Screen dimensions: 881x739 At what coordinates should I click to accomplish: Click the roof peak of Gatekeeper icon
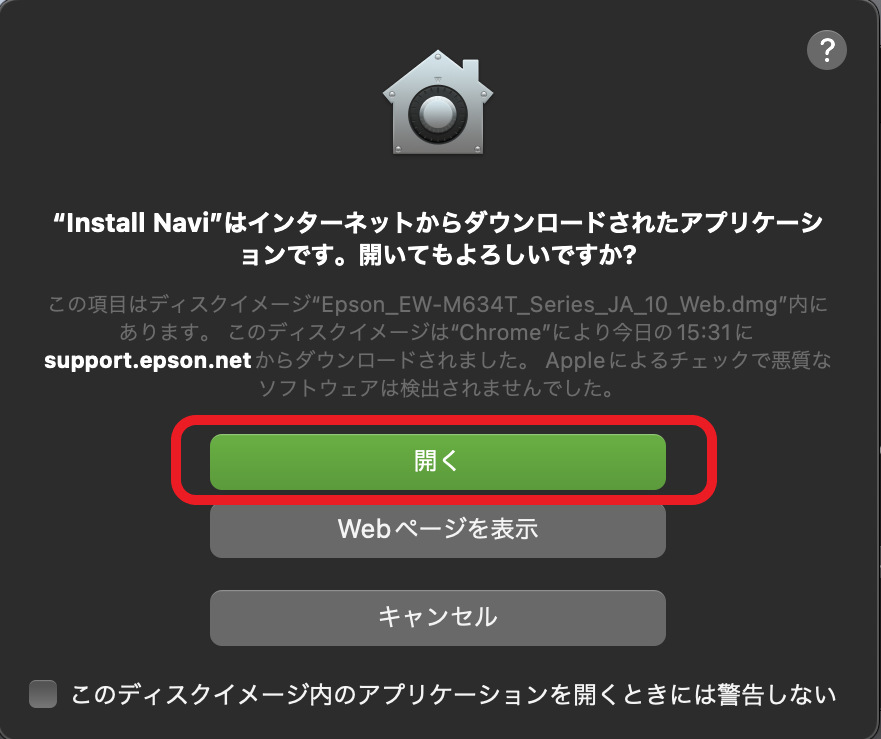click(x=438, y=57)
